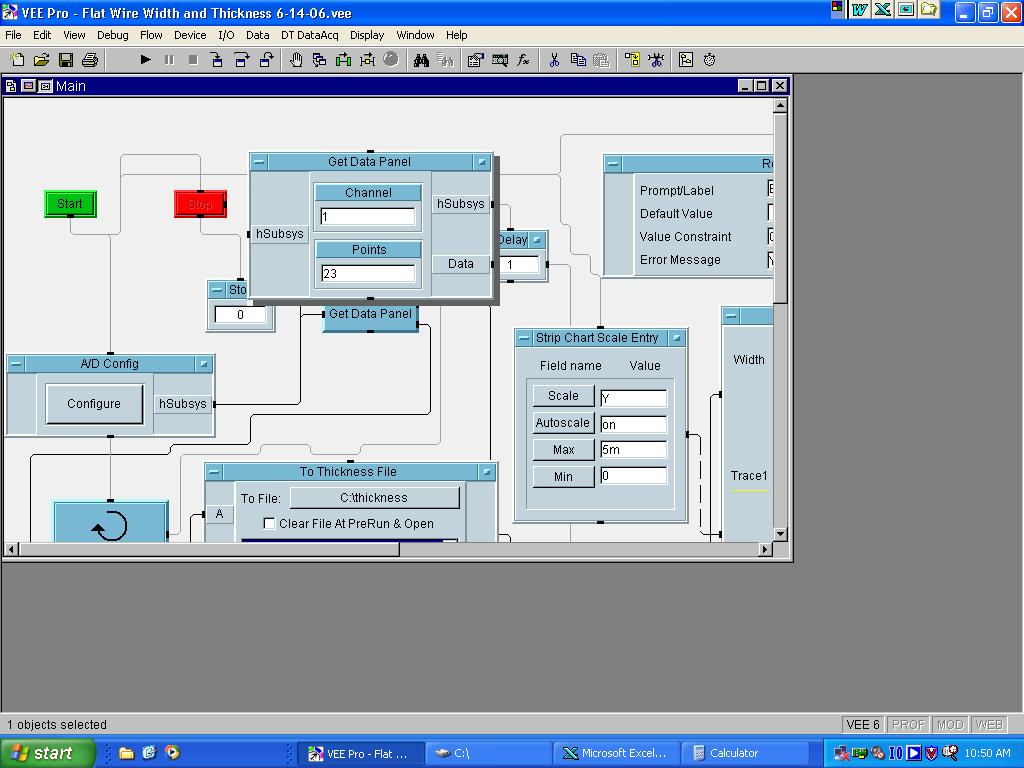Click the Print toolbar icon
This screenshot has height=768, width=1024.
89,60
